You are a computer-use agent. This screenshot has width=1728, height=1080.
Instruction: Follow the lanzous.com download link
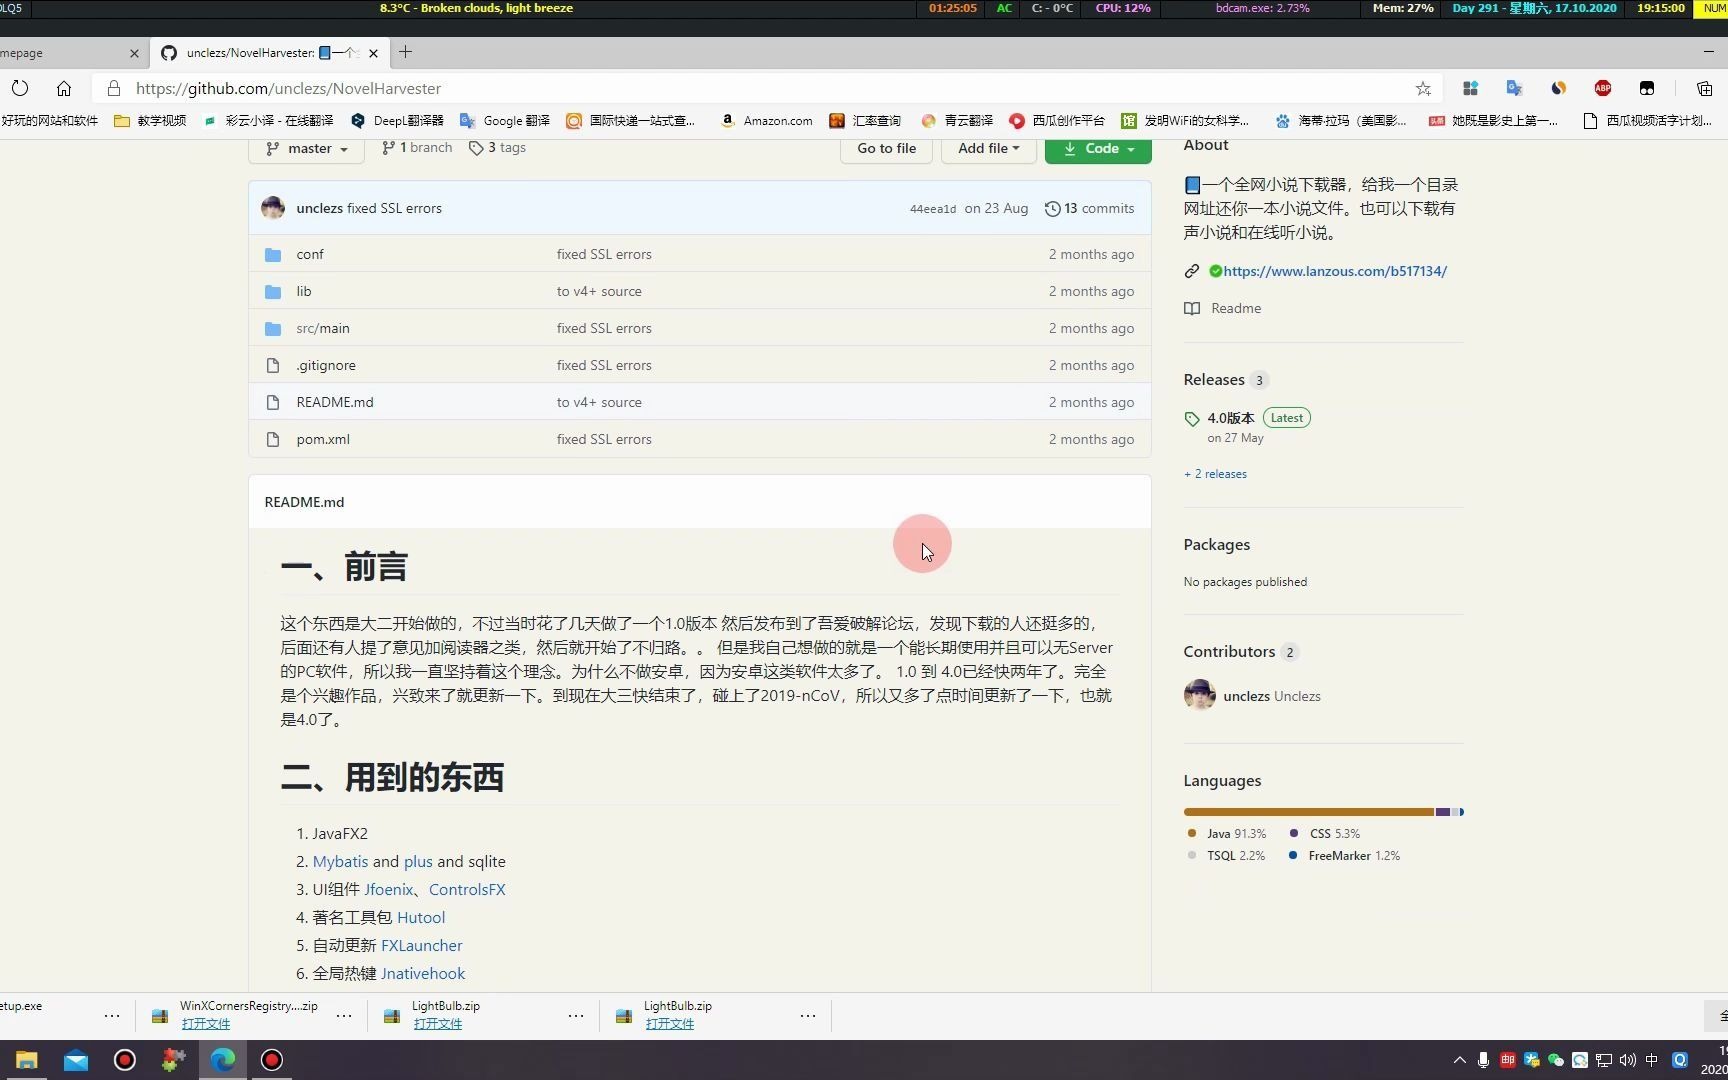coord(1333,271)
